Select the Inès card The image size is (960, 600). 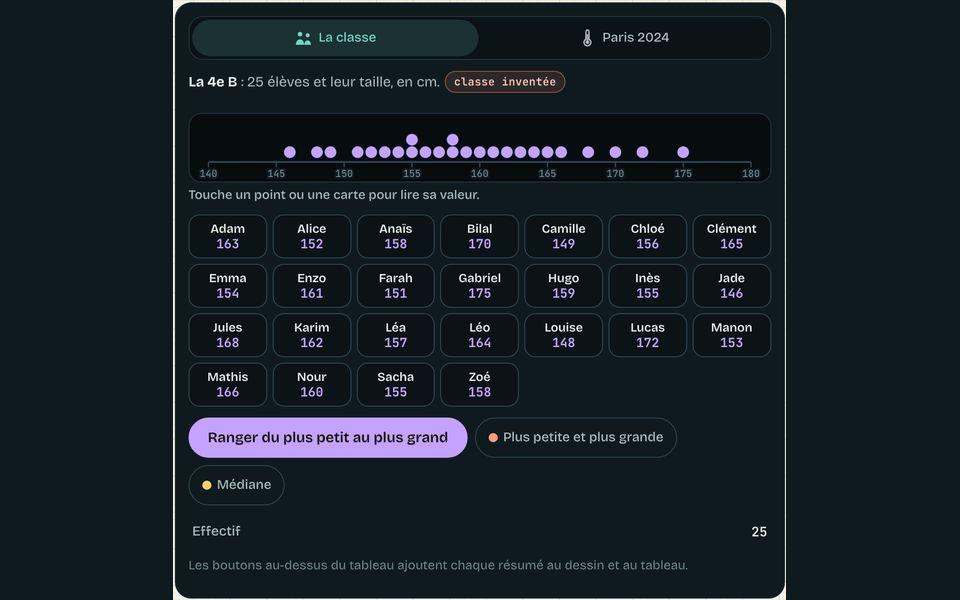[x=647, y=286]
